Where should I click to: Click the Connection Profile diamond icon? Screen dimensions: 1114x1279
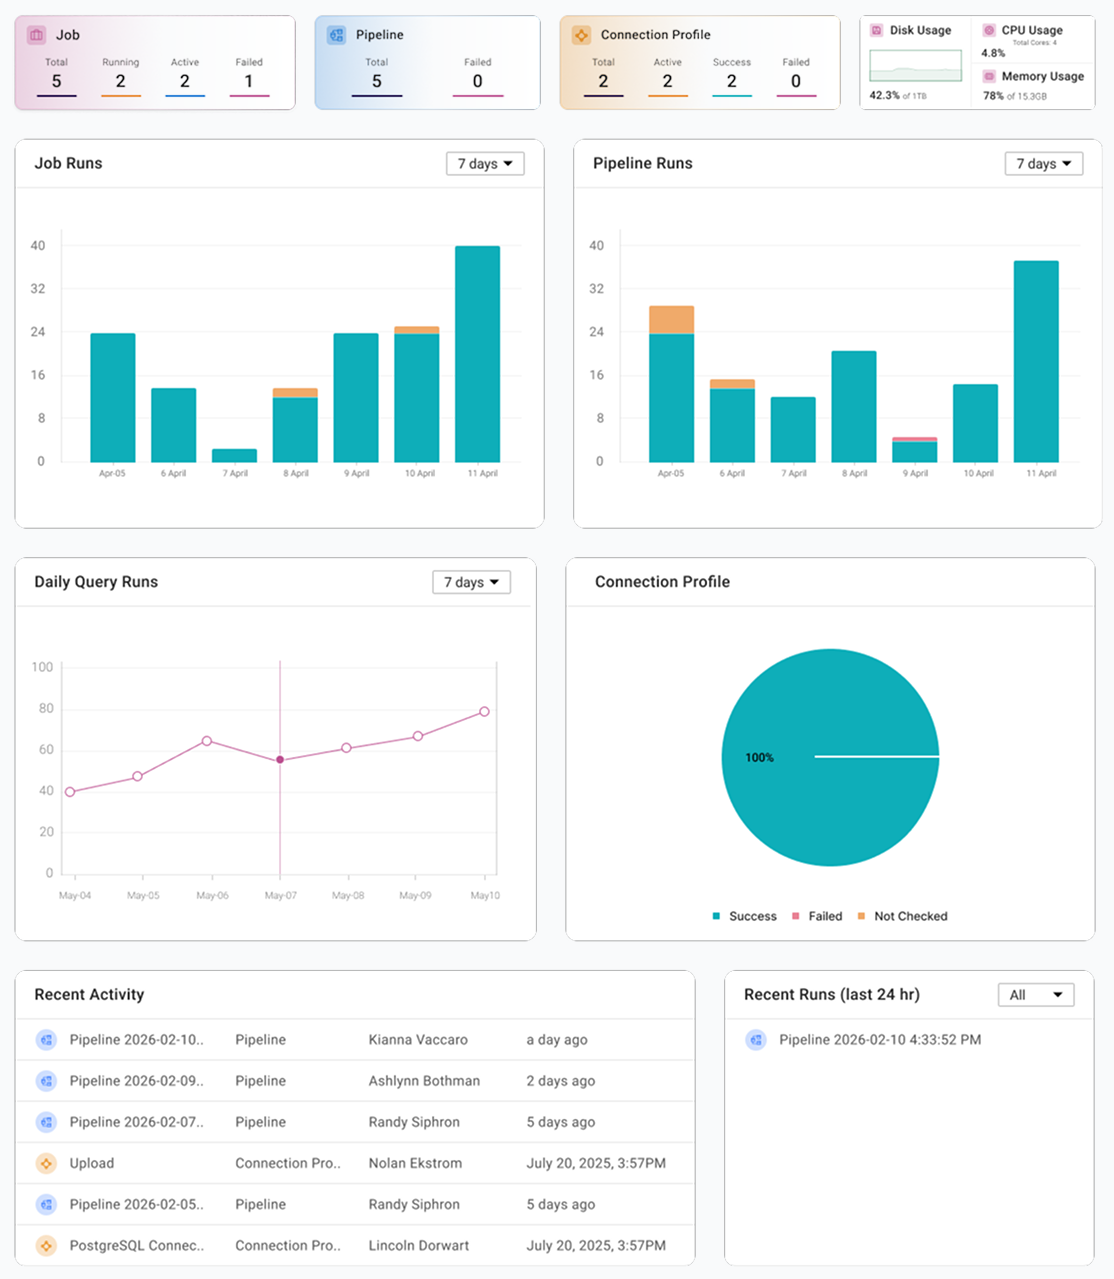(581, 34)
